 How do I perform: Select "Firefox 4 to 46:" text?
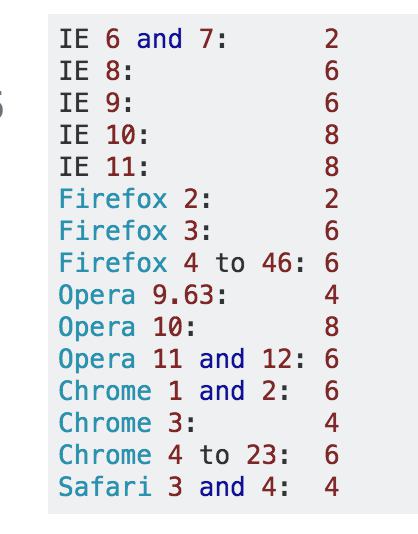coord(182,263)
